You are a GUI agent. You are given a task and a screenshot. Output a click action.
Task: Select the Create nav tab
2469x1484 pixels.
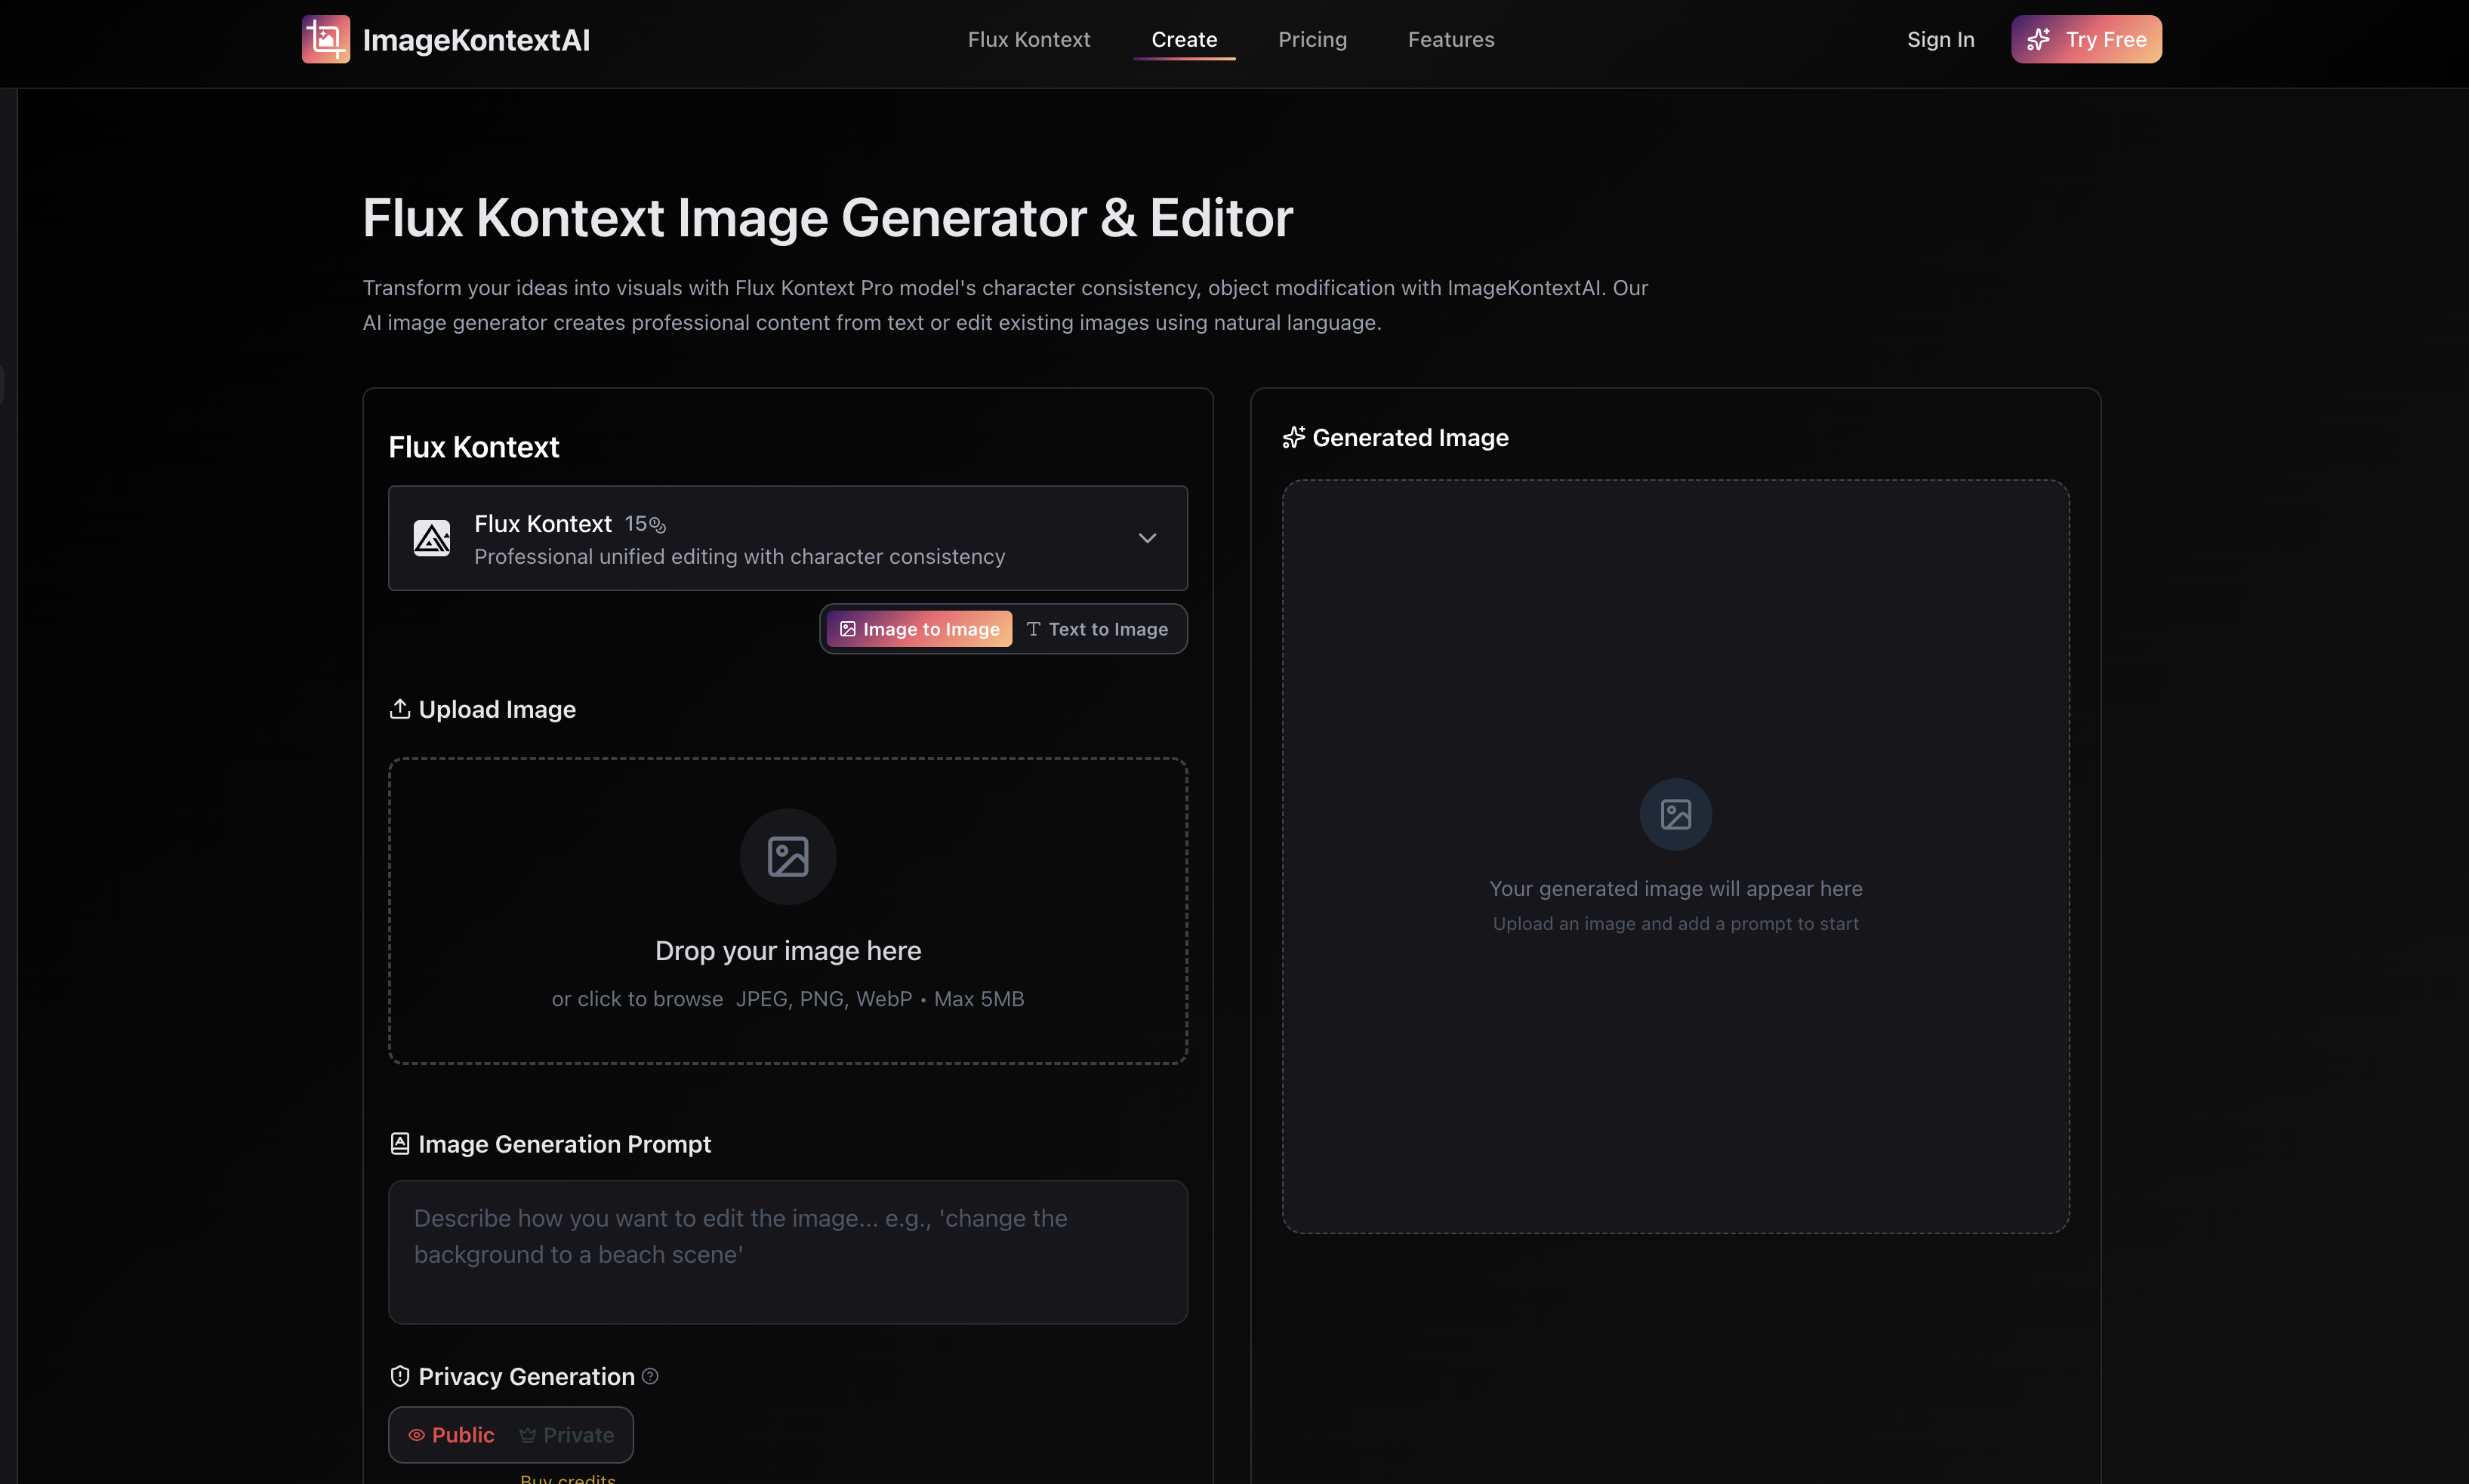tap(1184, 39)
